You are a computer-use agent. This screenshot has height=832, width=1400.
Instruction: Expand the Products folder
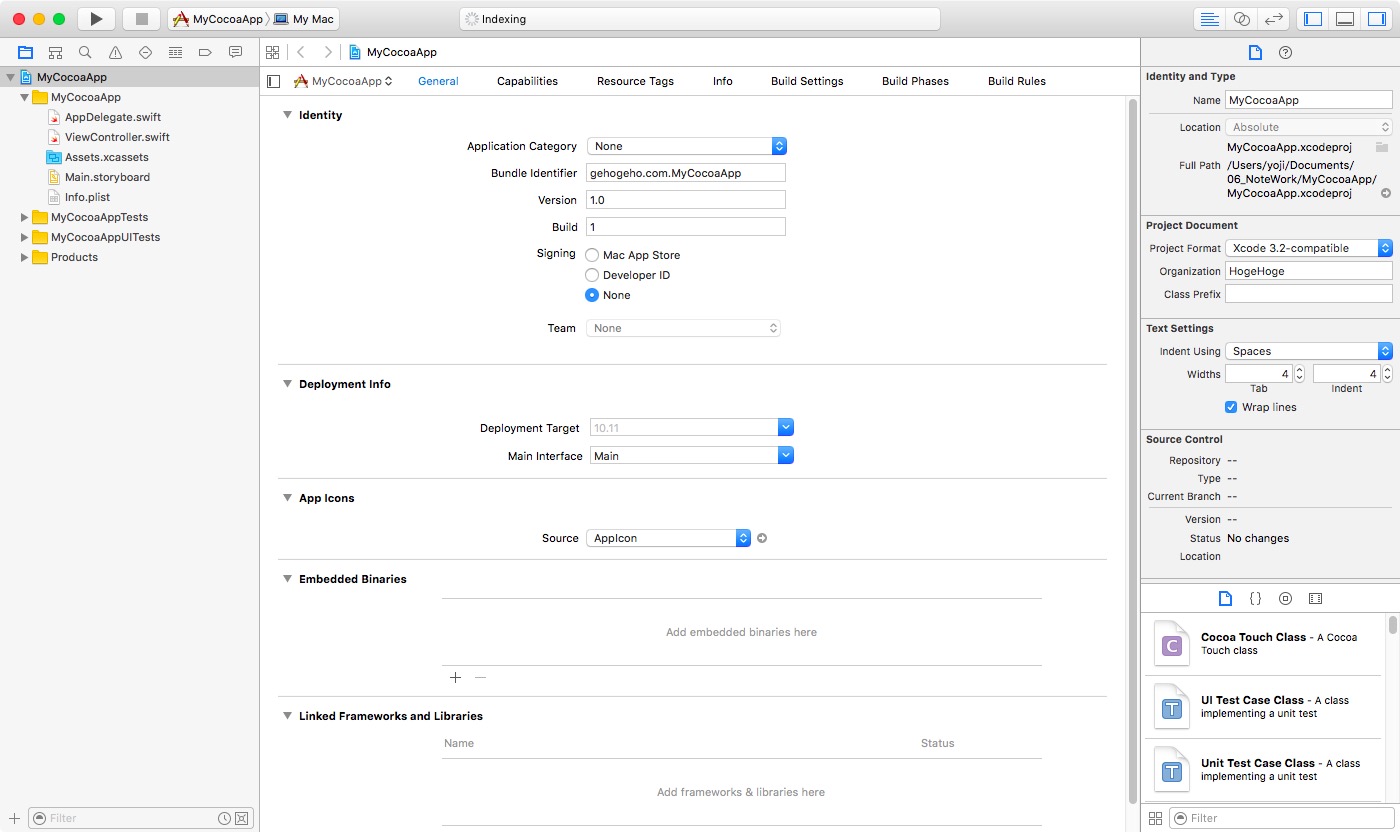[x=24, y=257]
